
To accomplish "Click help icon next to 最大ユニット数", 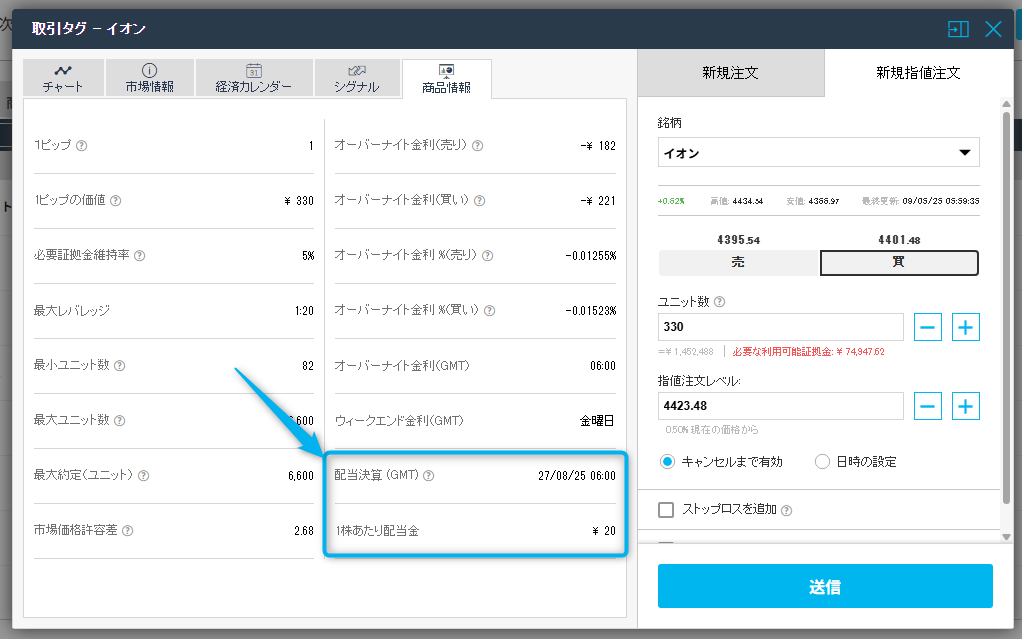I will (x=119, y=421).
